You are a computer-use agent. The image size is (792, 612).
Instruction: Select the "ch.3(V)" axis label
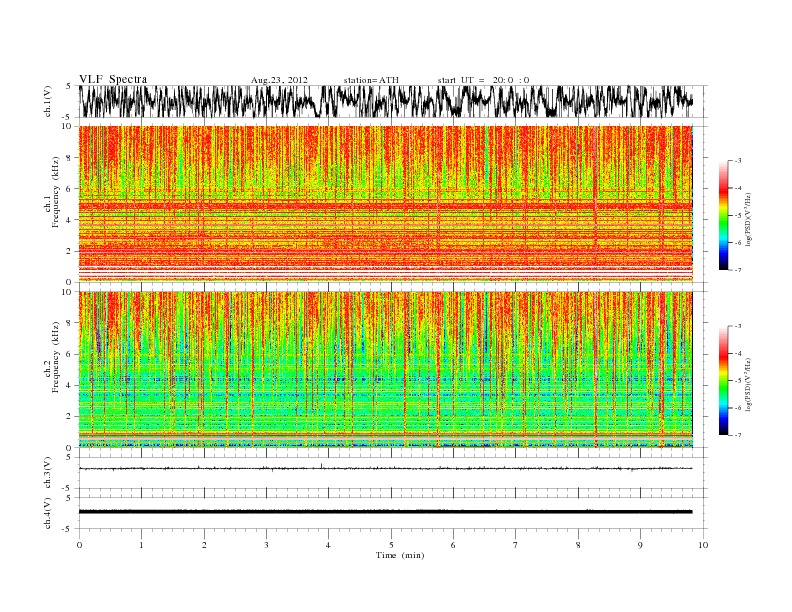[x=48, y=473]
